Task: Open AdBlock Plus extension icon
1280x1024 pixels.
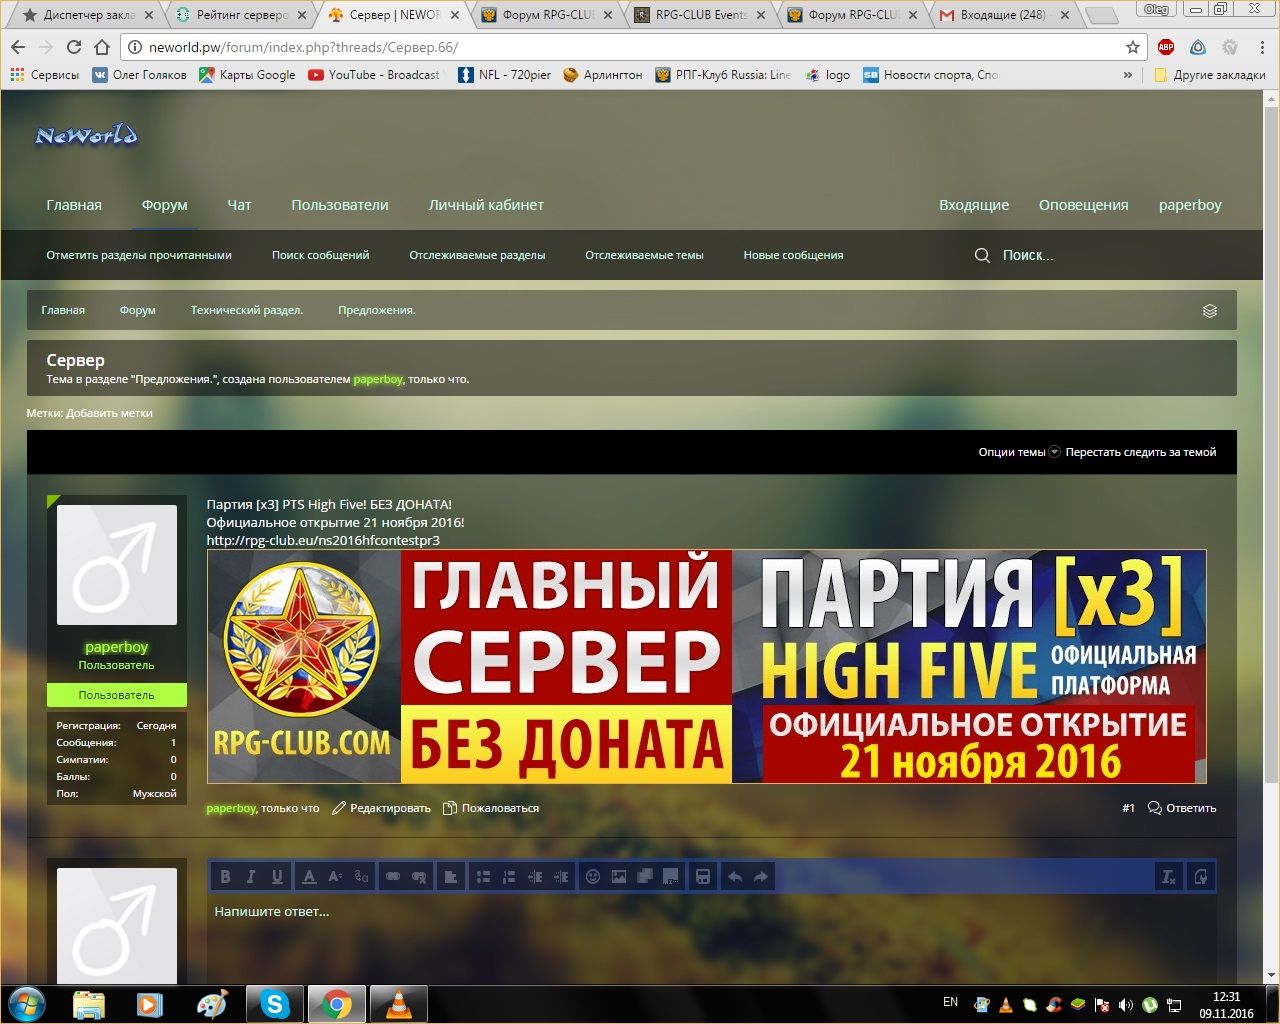Action: pyautogui.click(x=1166, y=47)
